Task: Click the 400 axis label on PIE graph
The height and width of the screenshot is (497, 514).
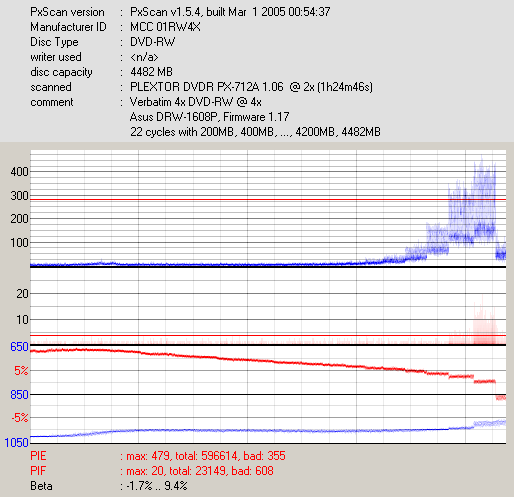Action: 19,172
